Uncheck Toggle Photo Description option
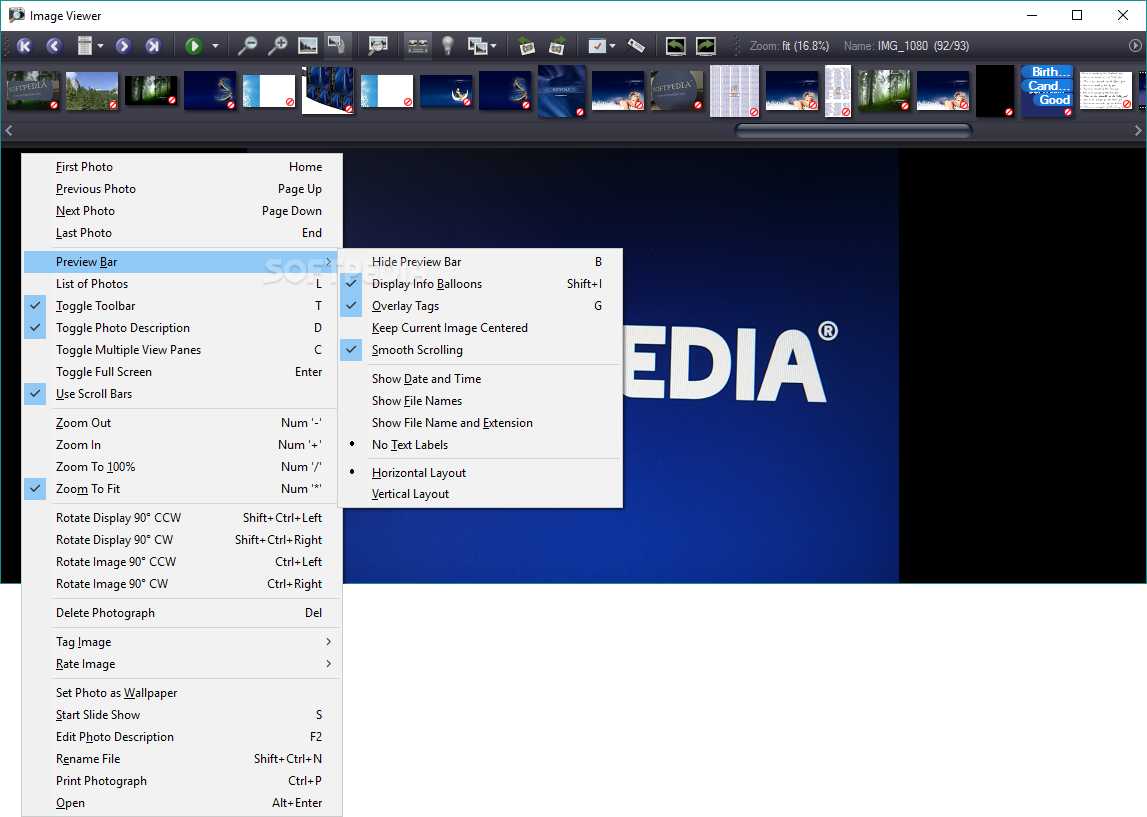Viewport: 1147px width, 817px height. coord(181,328)
